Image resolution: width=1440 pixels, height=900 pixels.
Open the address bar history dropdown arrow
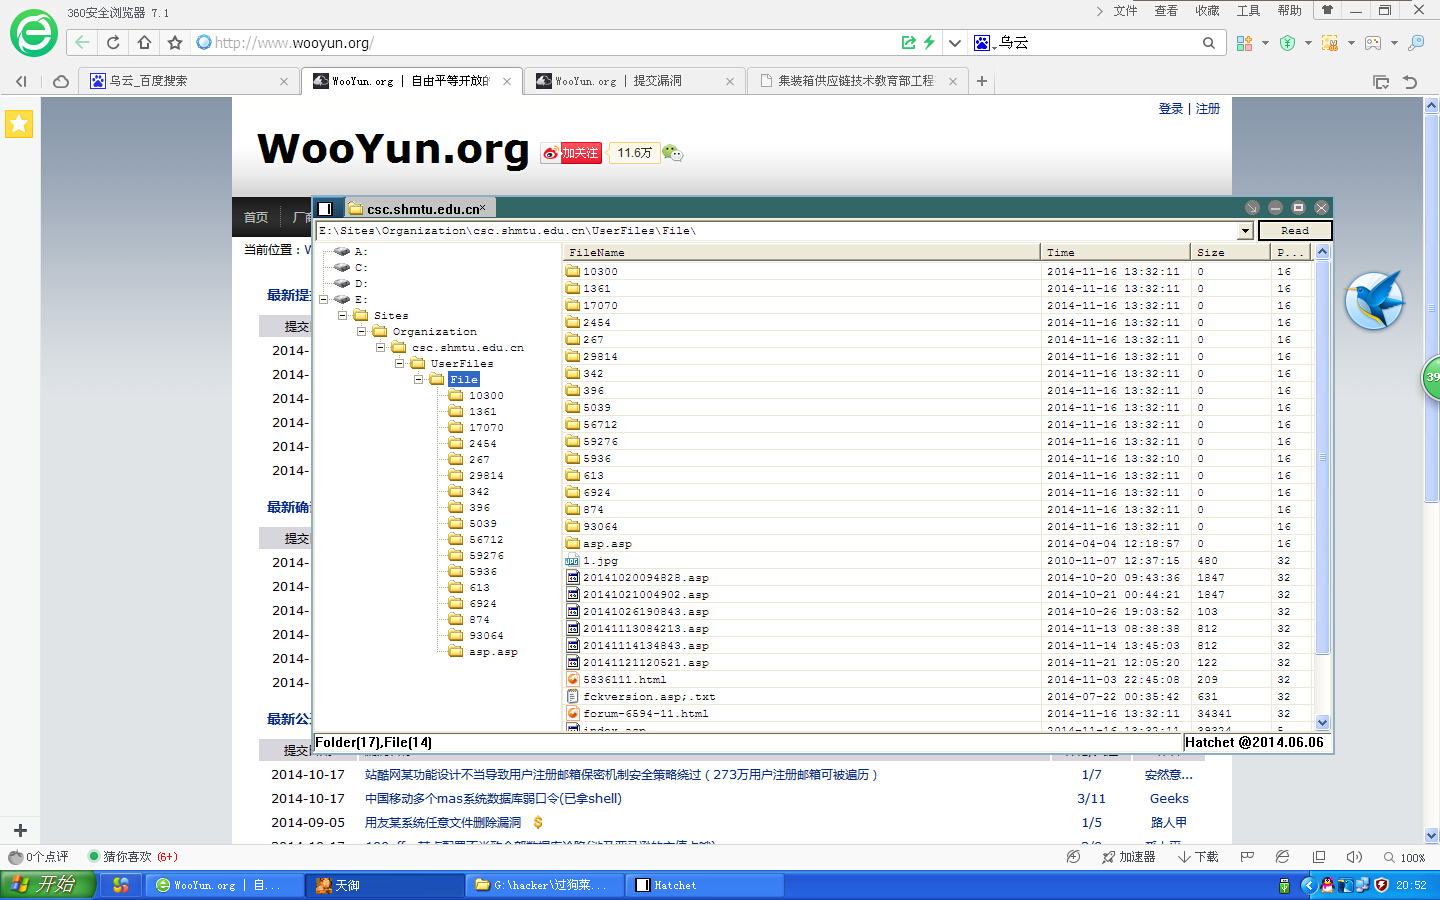click(955, 43)
